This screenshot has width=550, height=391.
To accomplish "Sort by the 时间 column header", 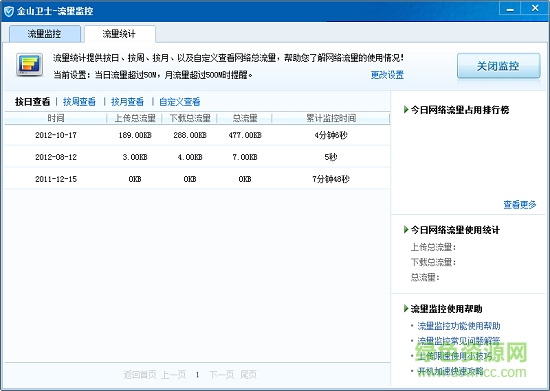I will [56, 118].
